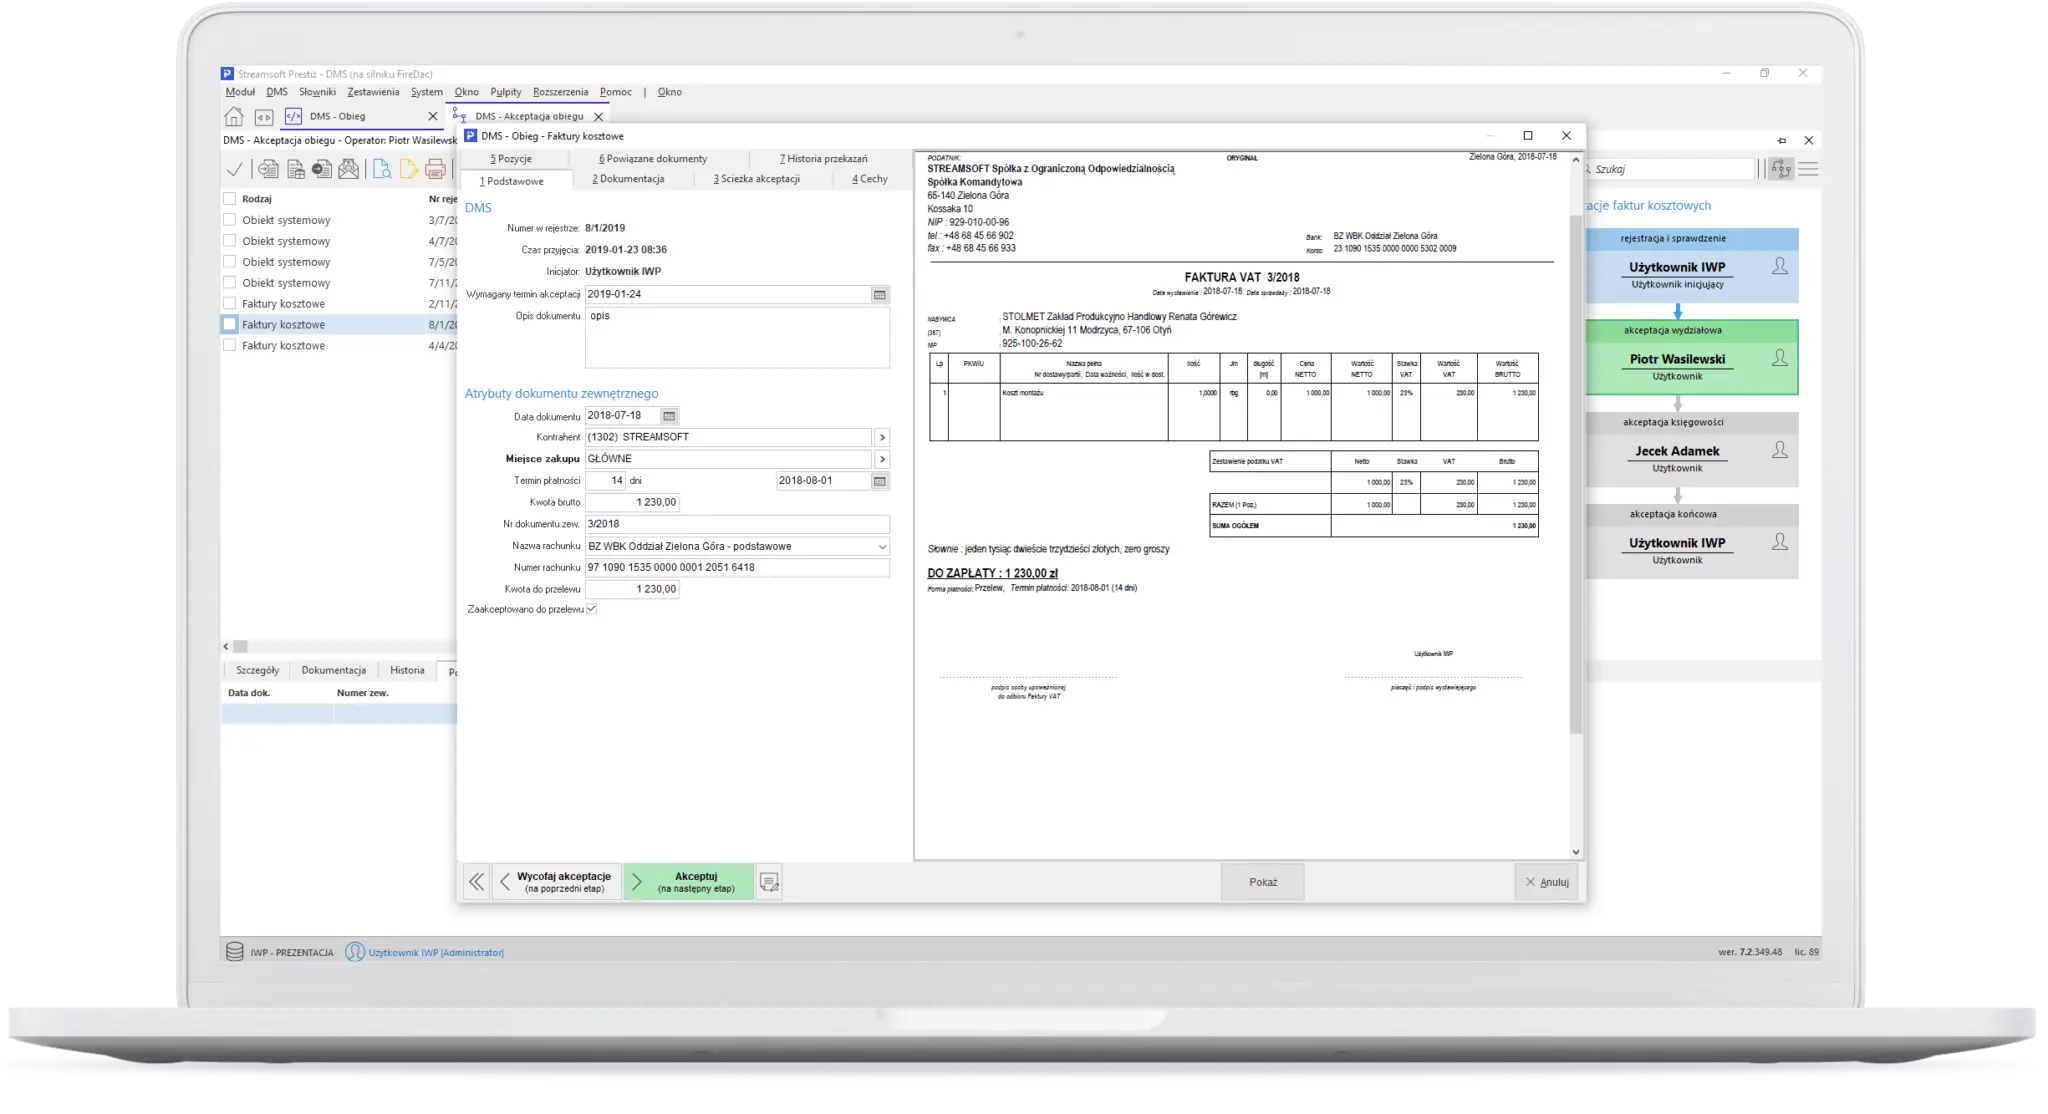Toggle Zaakceptowano do przelewu checkbox

[591, 609]
